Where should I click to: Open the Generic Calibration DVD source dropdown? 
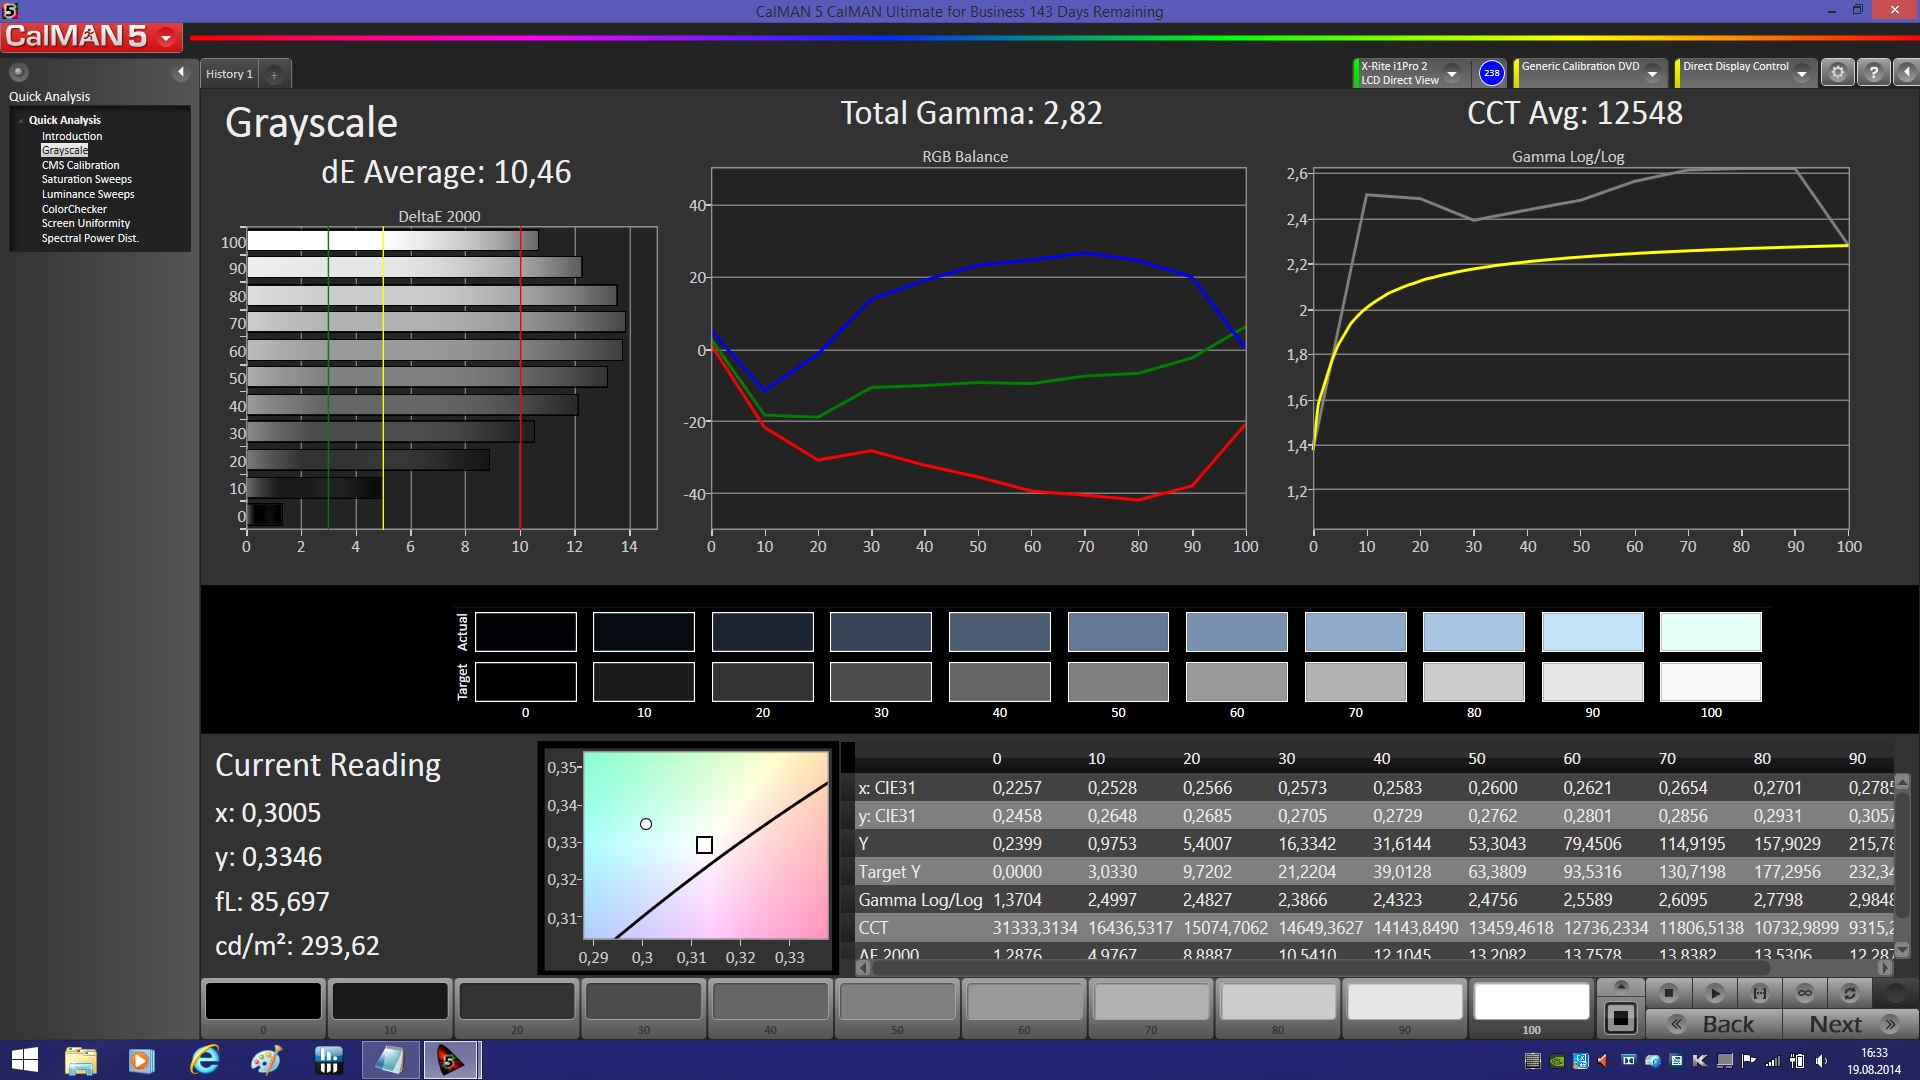pos(1653,73)
